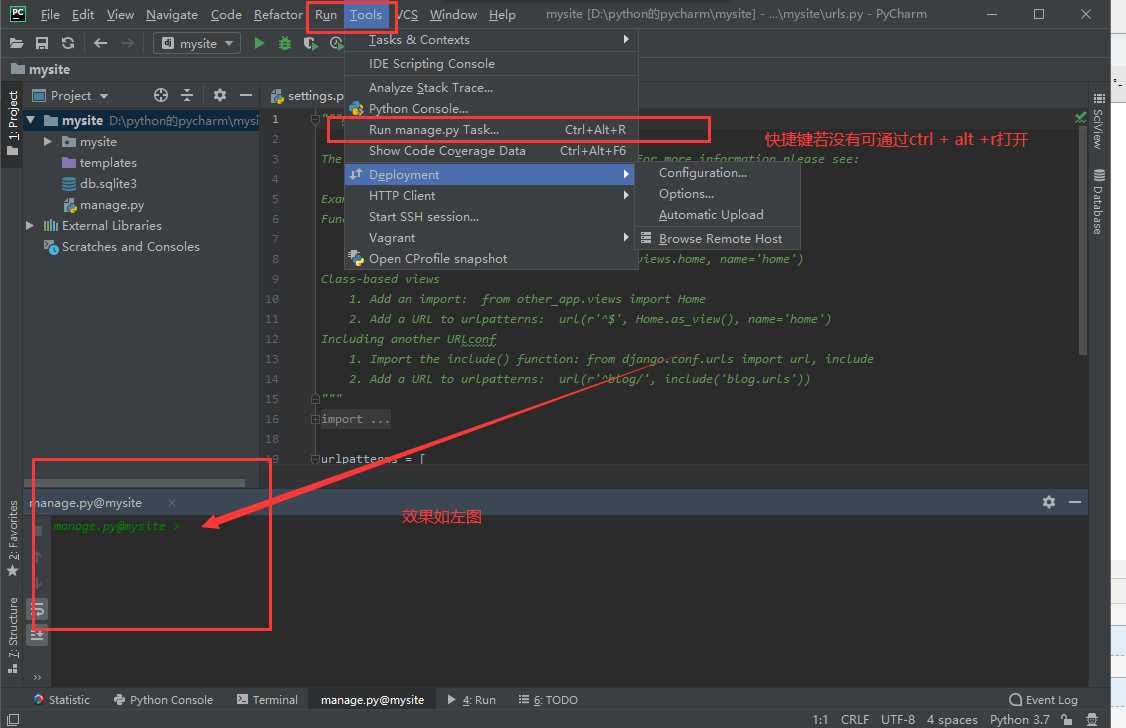Expand External Libraries node
The width and height of the screenshot is (1126, 728).
[x=29, y=225]
